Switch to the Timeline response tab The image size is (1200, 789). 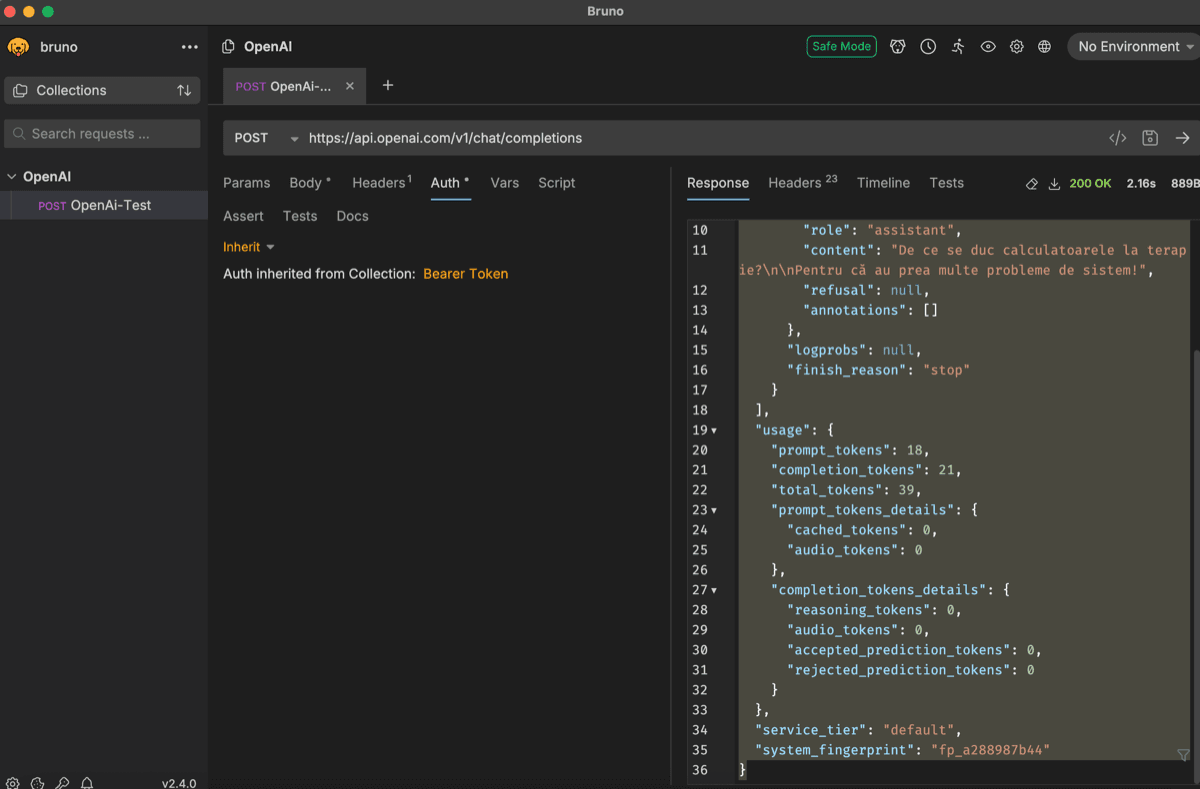pyautogui.click(x=883, y=183)
